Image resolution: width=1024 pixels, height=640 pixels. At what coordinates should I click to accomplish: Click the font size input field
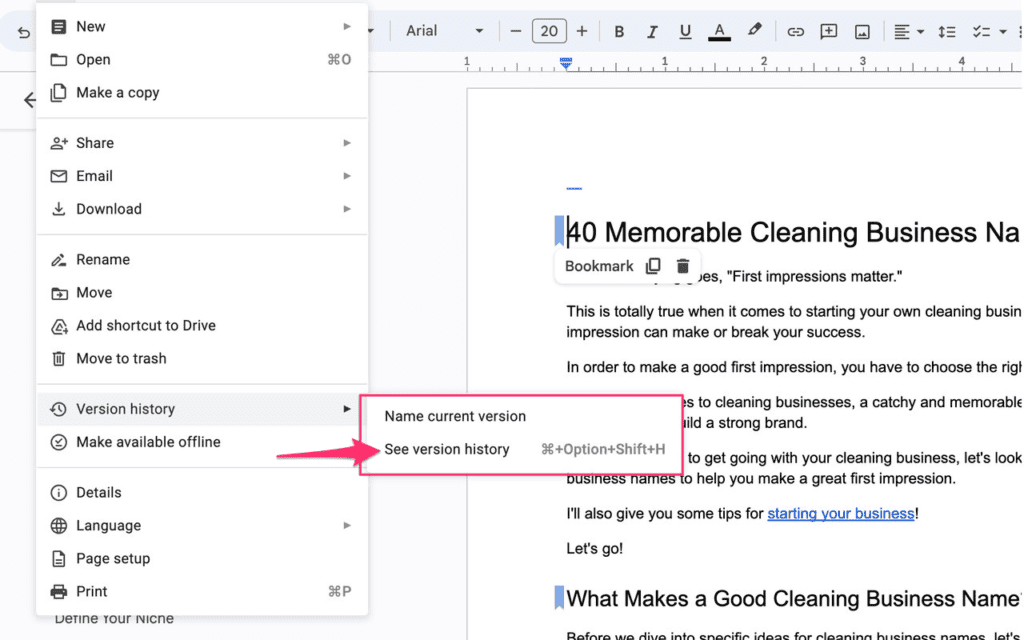pyautogui.click(x=549, y=31)
